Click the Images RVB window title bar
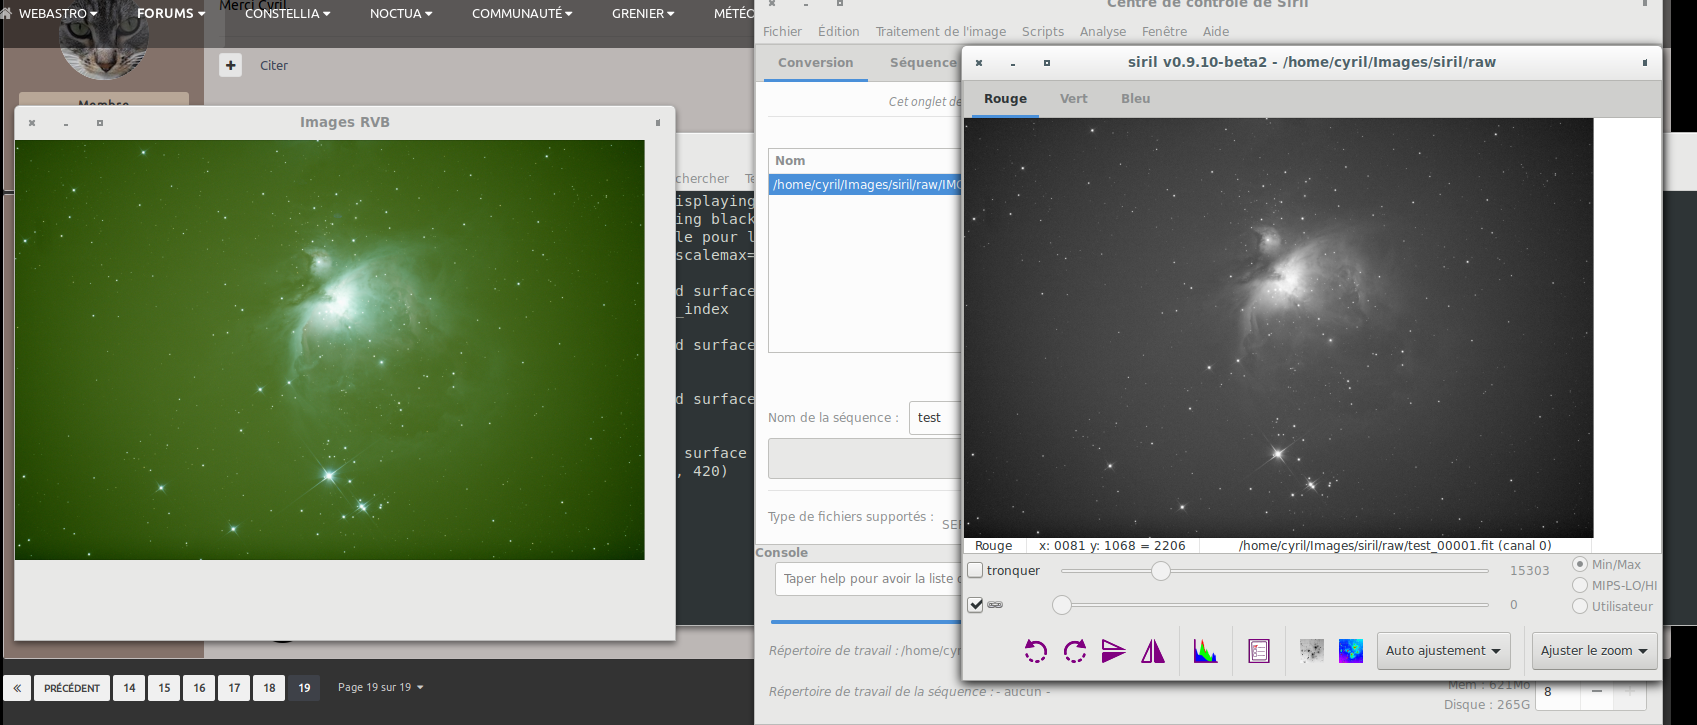1697x725 pixels. coord(345,122)
